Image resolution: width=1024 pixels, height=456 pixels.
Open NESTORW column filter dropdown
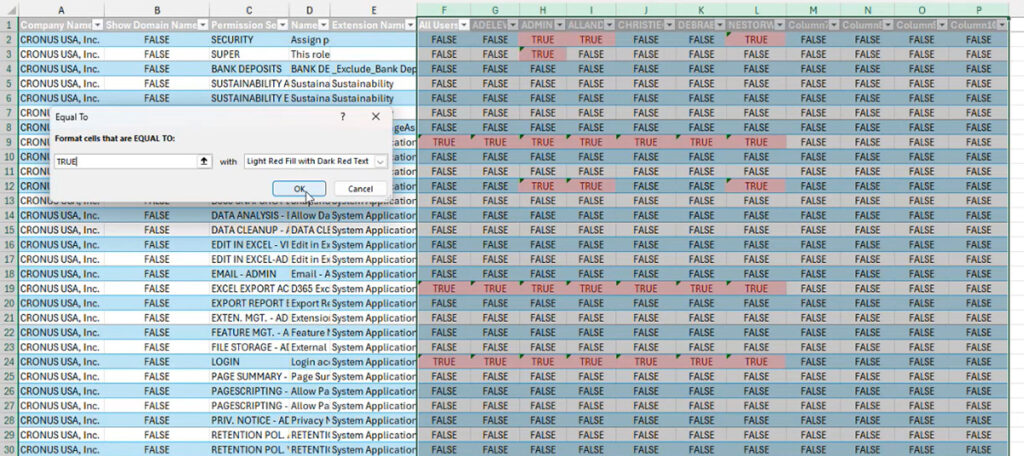[780, 25]
